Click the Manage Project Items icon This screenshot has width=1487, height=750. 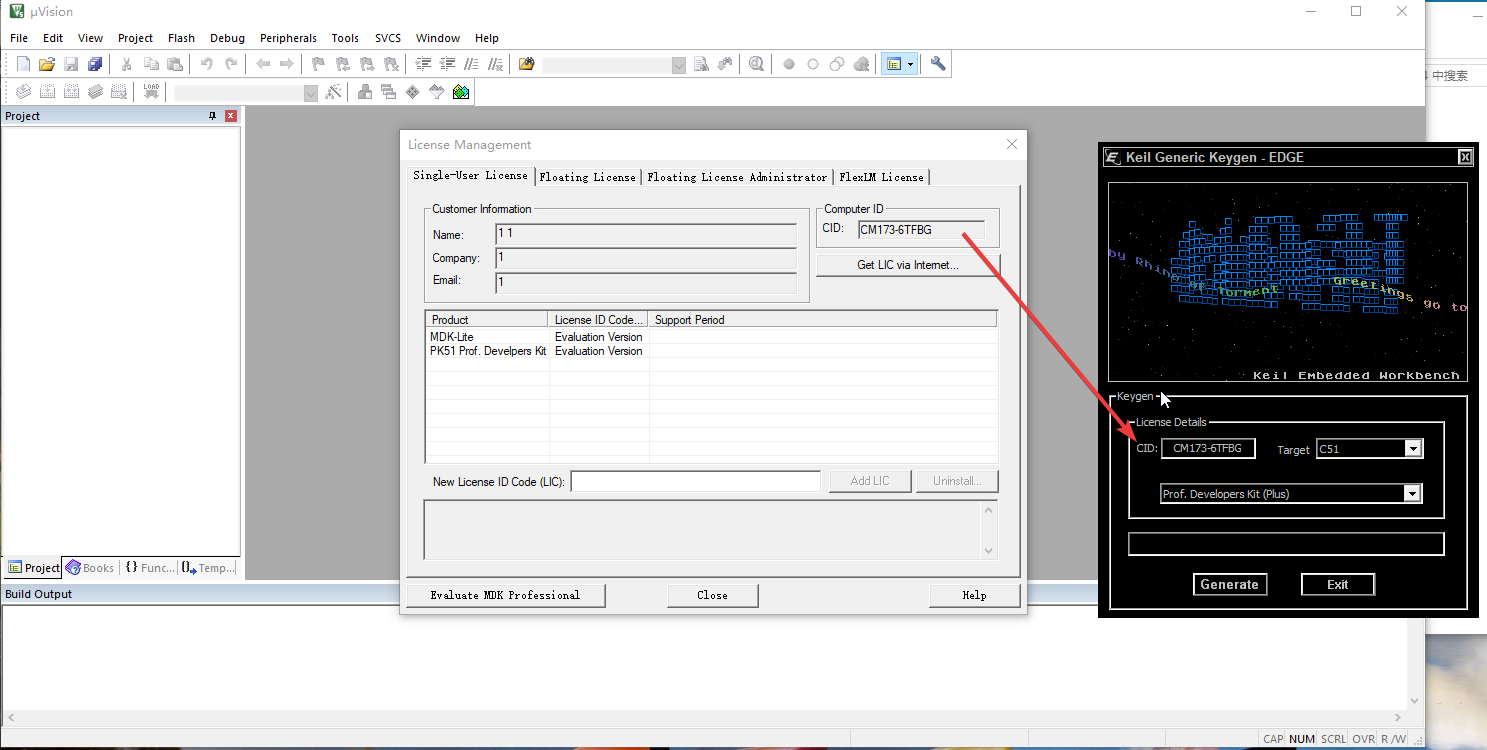point(365,92)
